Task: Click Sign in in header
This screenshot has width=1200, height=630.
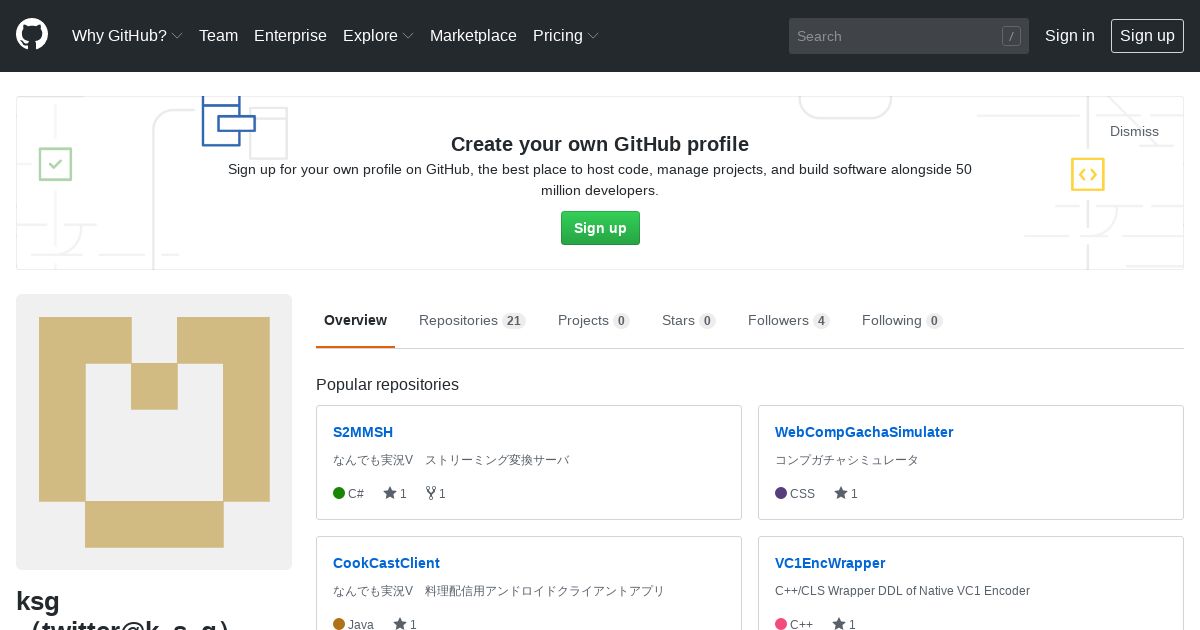Action: pos(1070,35)
